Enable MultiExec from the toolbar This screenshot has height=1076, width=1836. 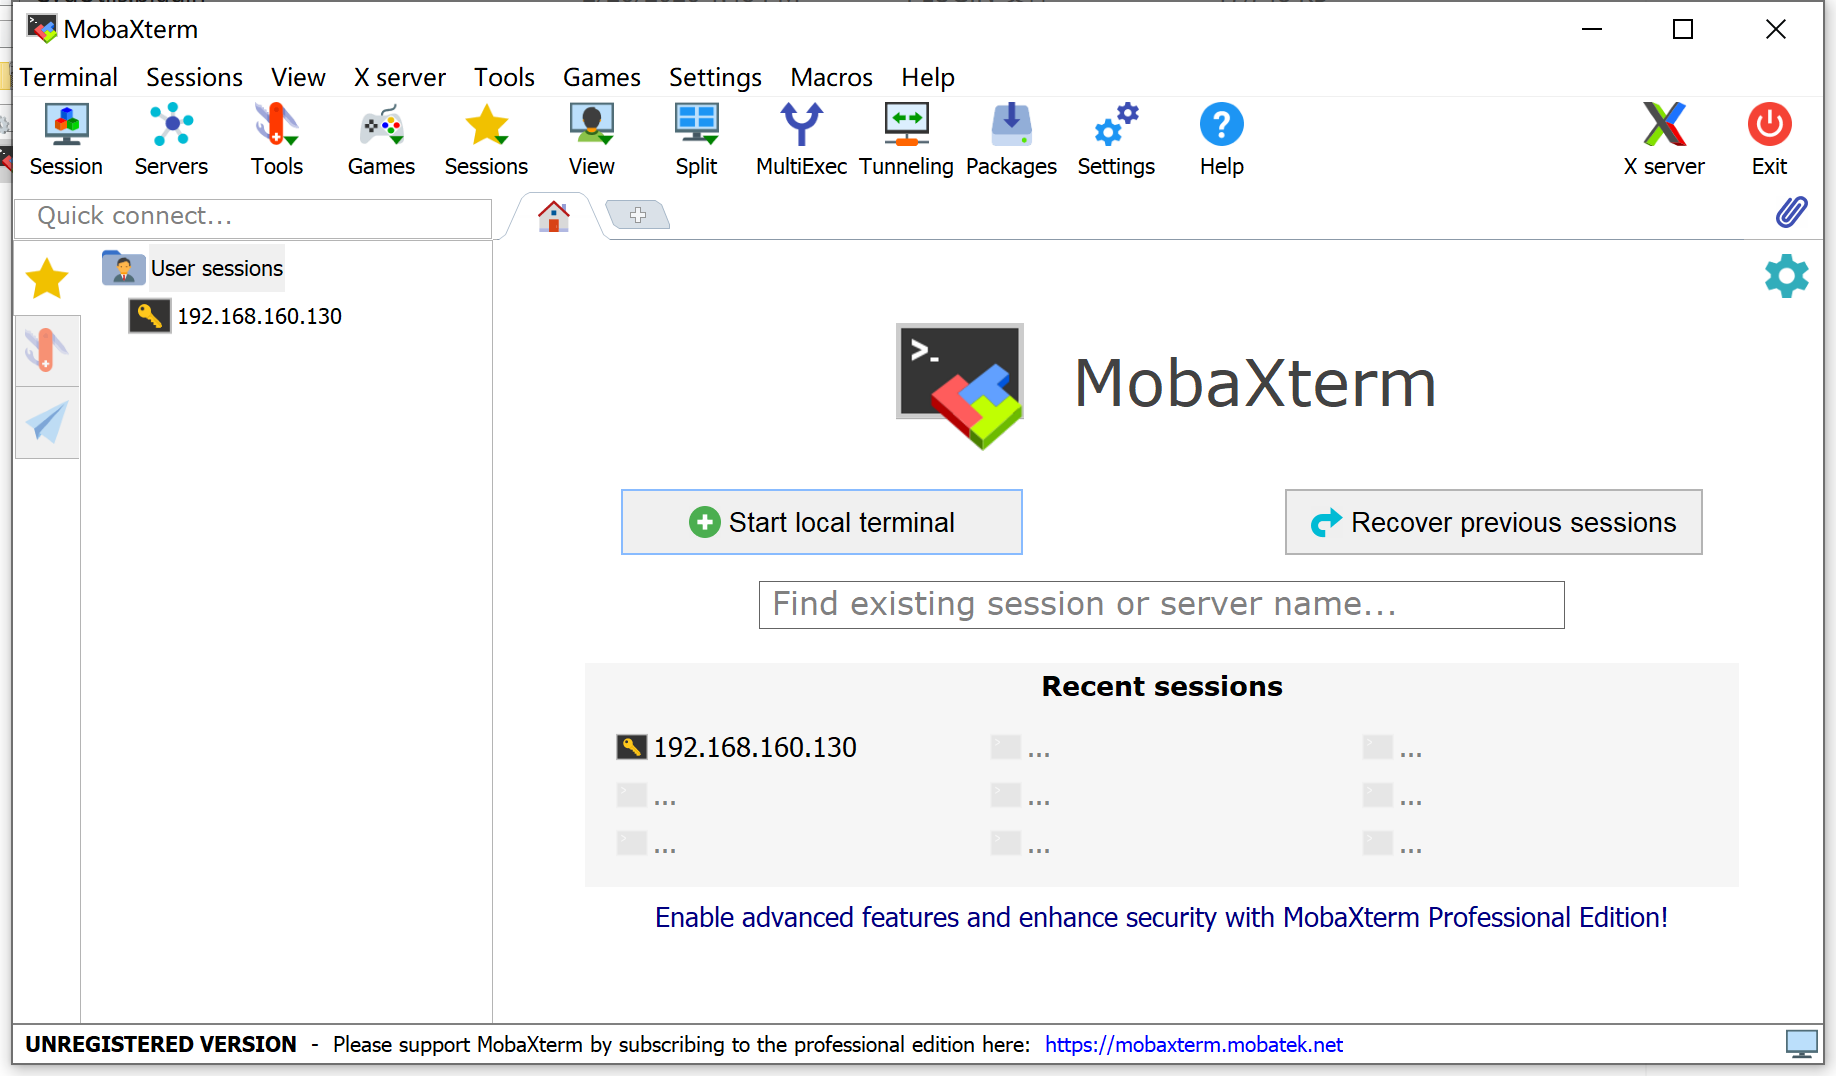tap(801, 140)
